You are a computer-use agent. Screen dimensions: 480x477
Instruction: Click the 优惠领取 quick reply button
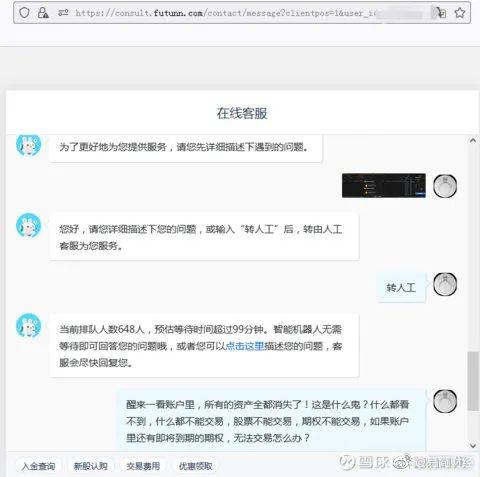(196, 466)
